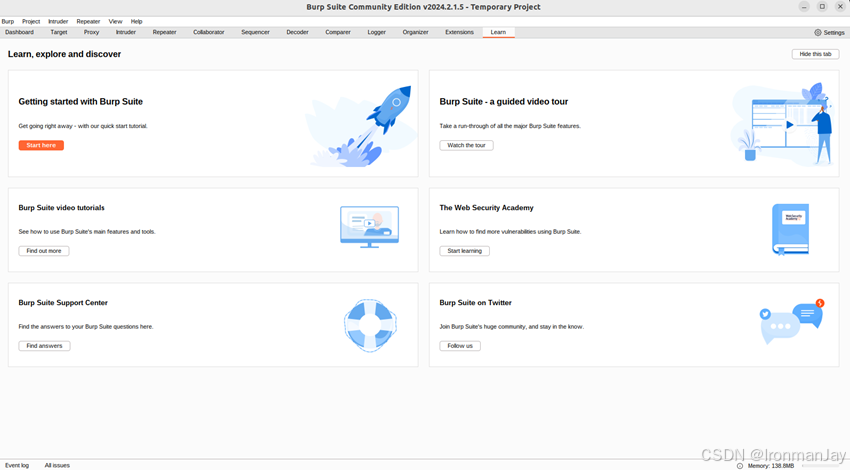Minimize the Burp Suite window
The height and width of the screenshot is (470, 850).
(804, 7)
